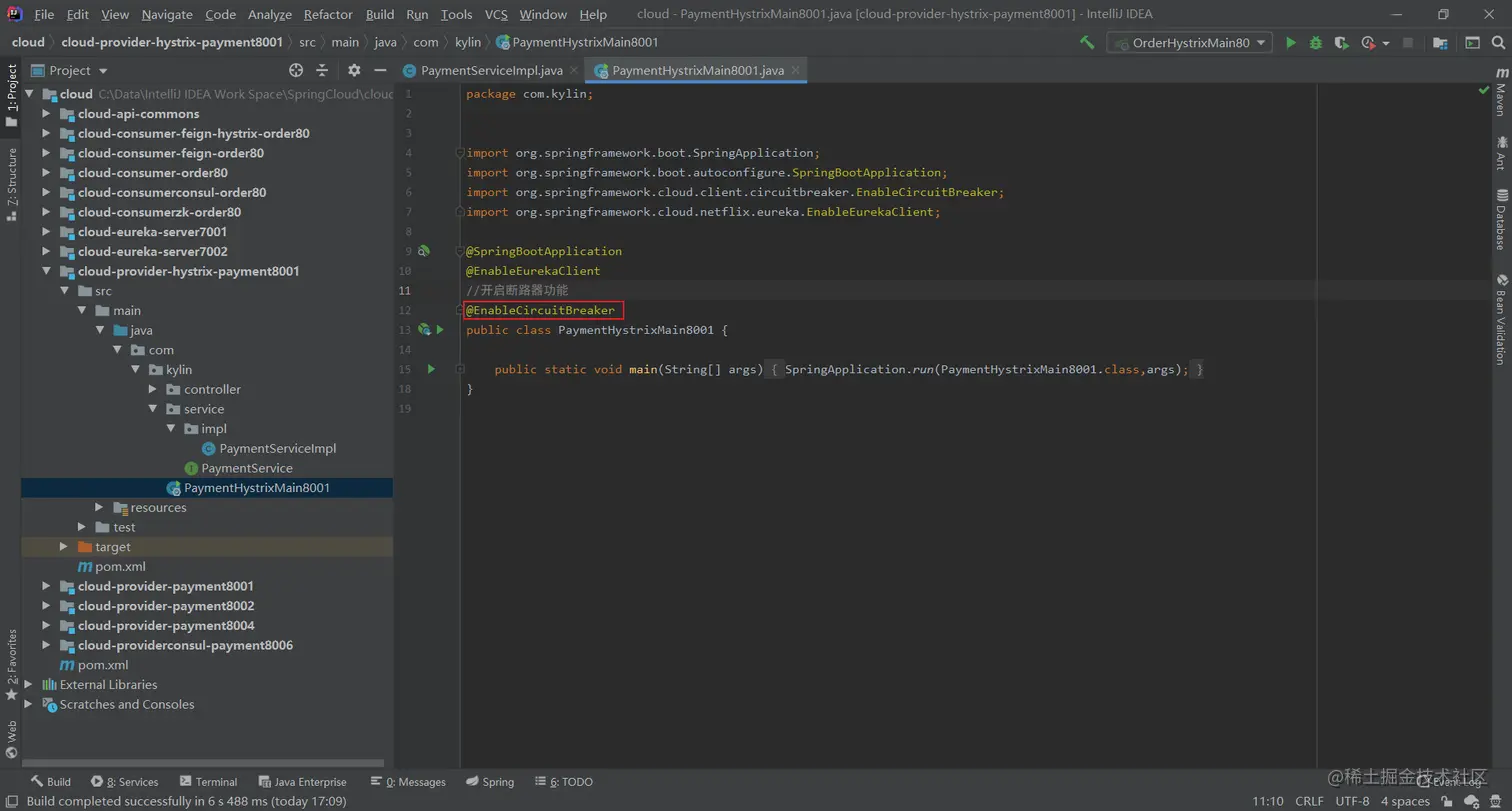Viewport: 1512px width, 811px height.
Task: Open the Refactor menu
Action: pos(328,15)
